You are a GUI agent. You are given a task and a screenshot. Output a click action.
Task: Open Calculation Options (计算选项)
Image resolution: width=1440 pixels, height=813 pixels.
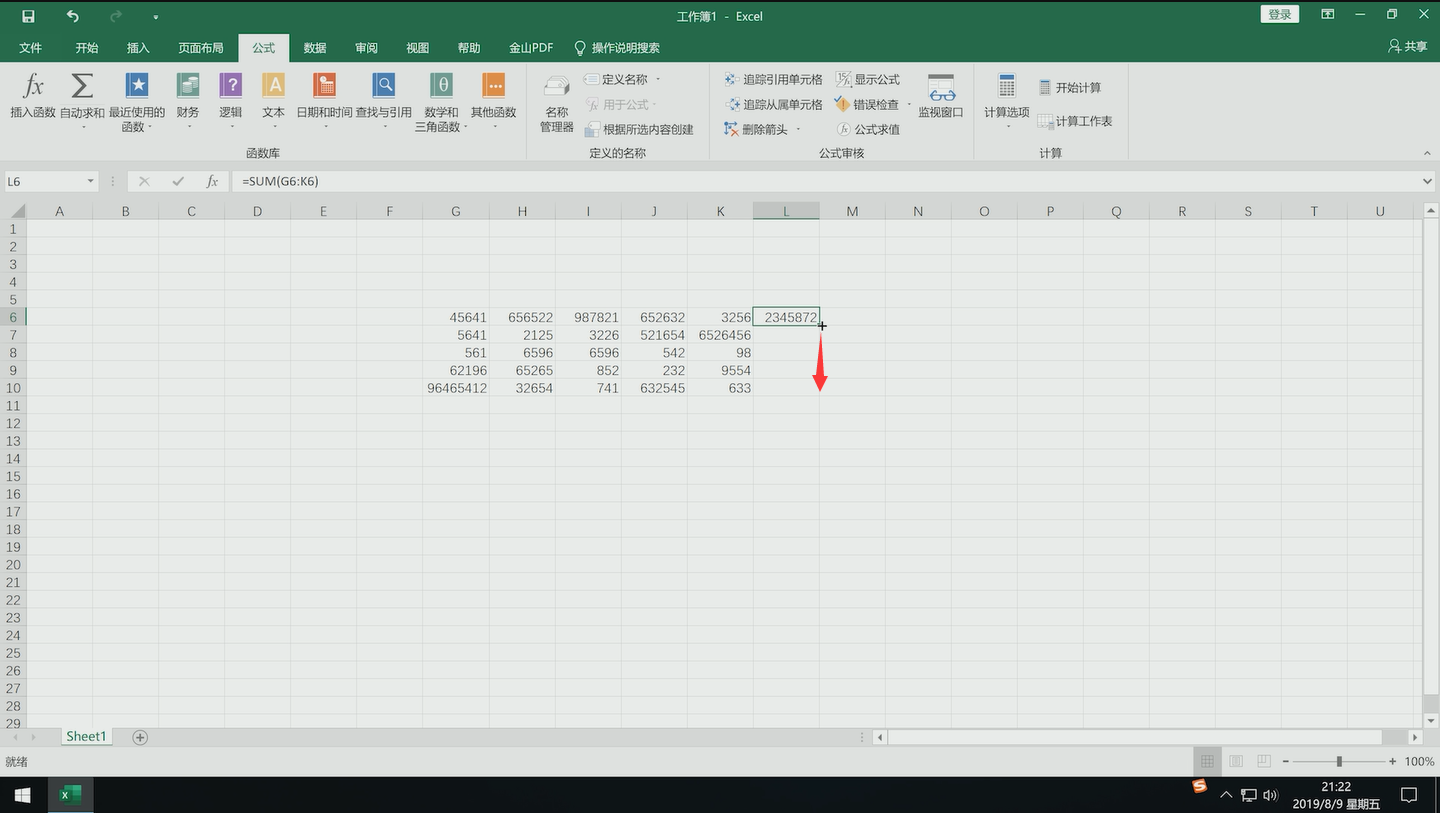click(1006, 100)
